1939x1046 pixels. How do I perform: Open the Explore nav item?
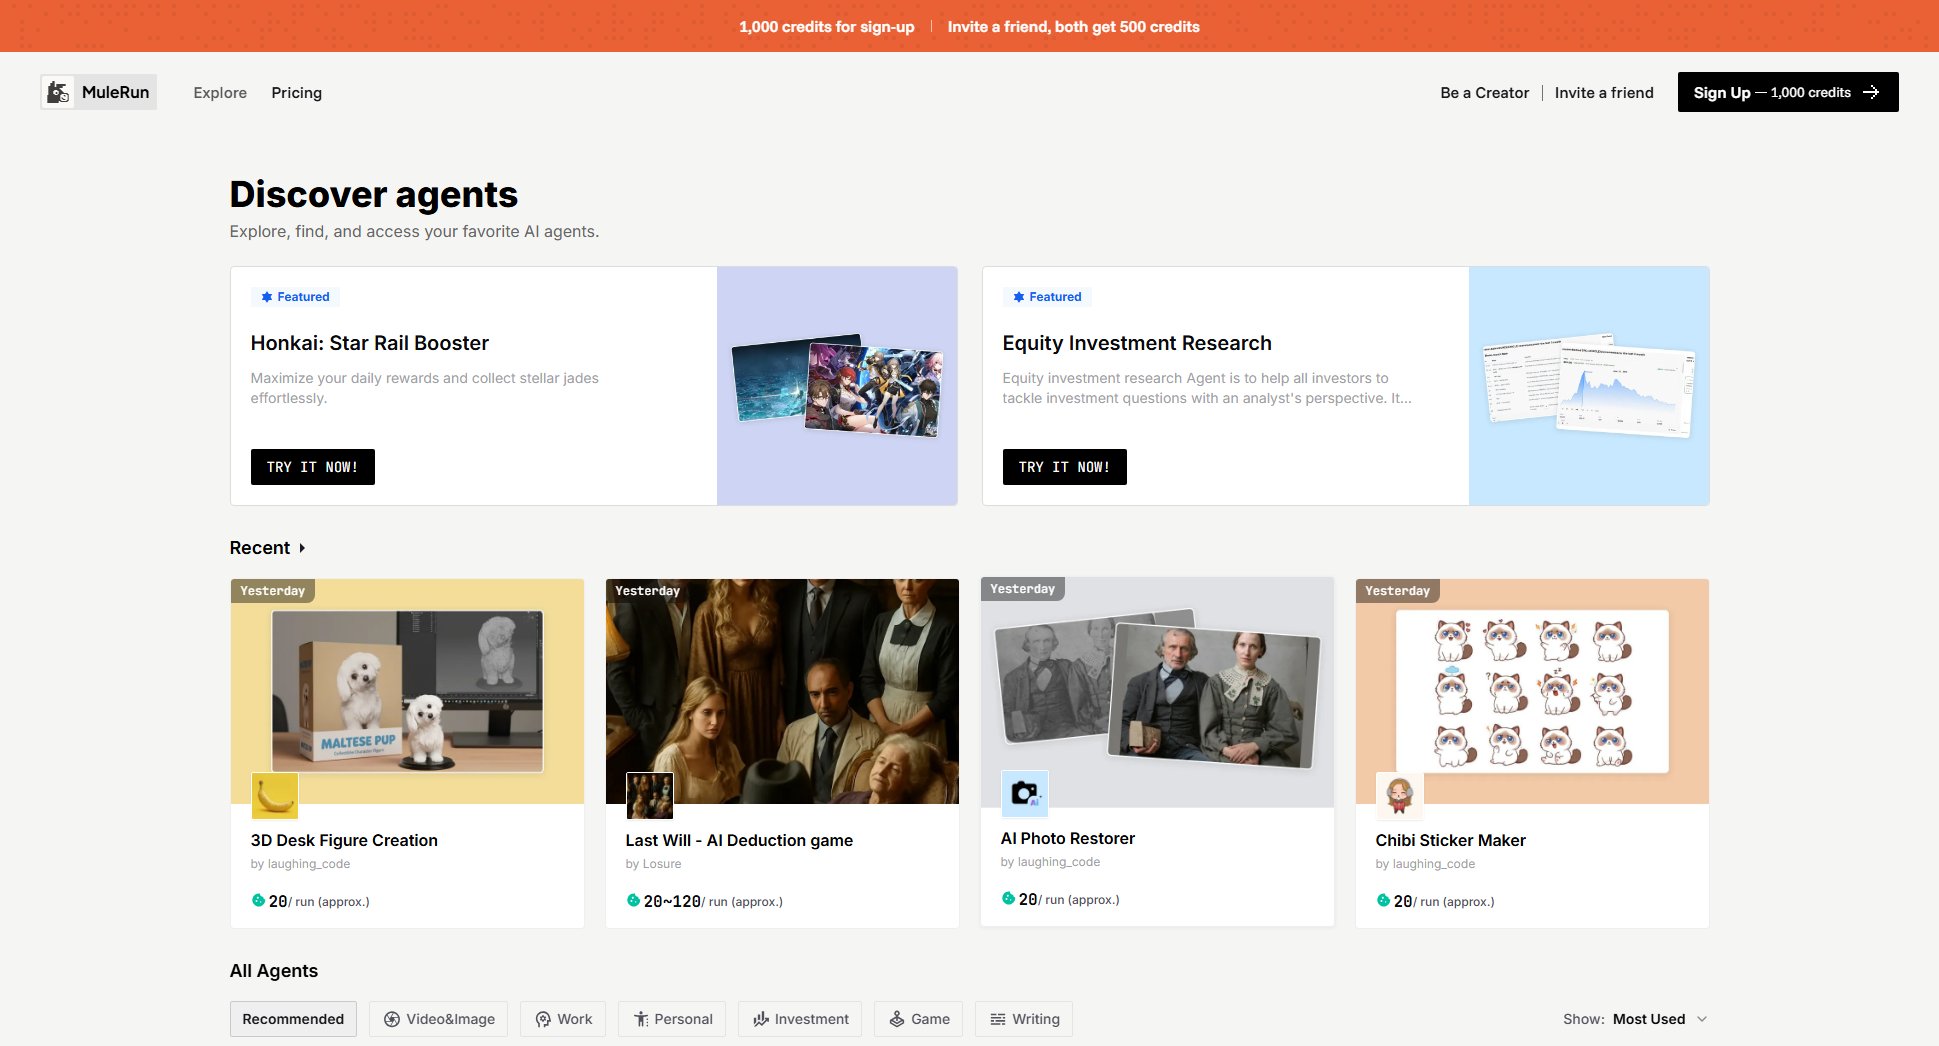click(x=220, y=92)
